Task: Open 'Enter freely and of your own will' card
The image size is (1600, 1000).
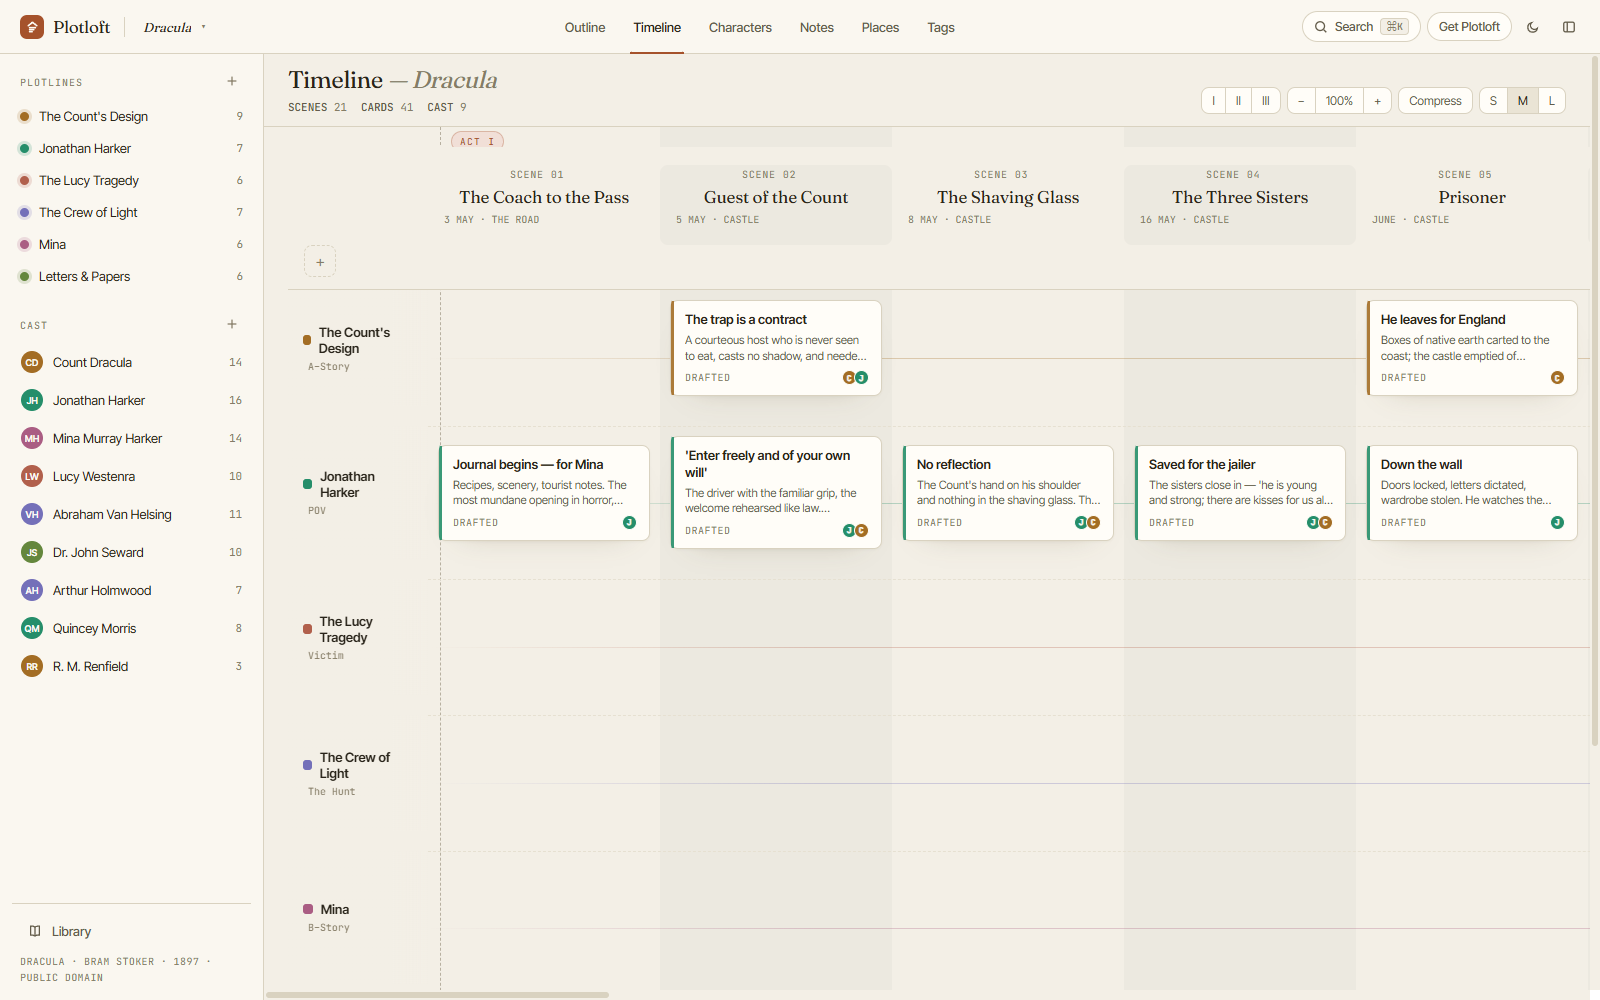Action: [776, 493]
